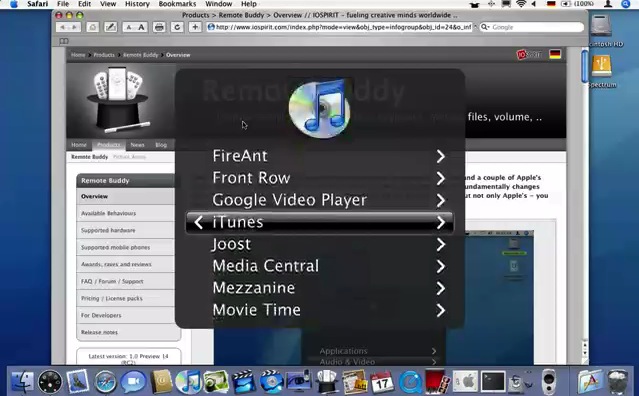This screenshot has width=639, height=396.
Task: Expand the iTunes row's right chevron
Action: click(441, 222)
